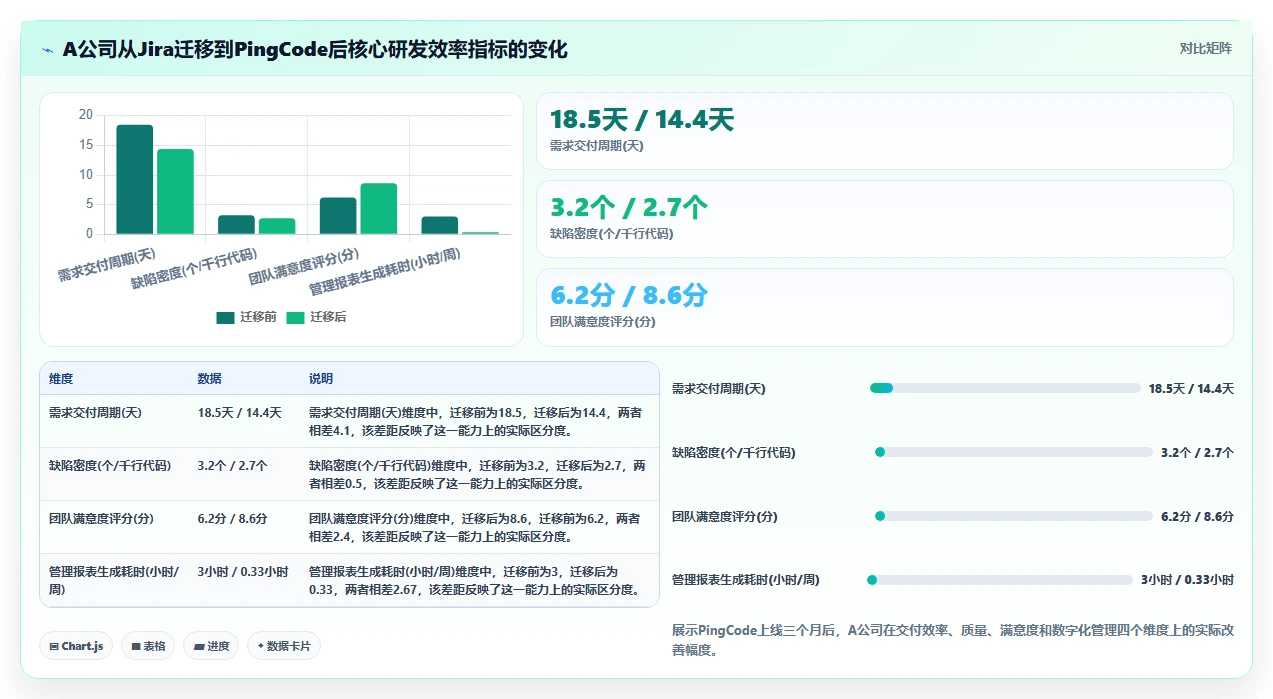Select the 缺陷密度 progress bar
The image size is (1273, 699).
click(x=1014, y=452)
